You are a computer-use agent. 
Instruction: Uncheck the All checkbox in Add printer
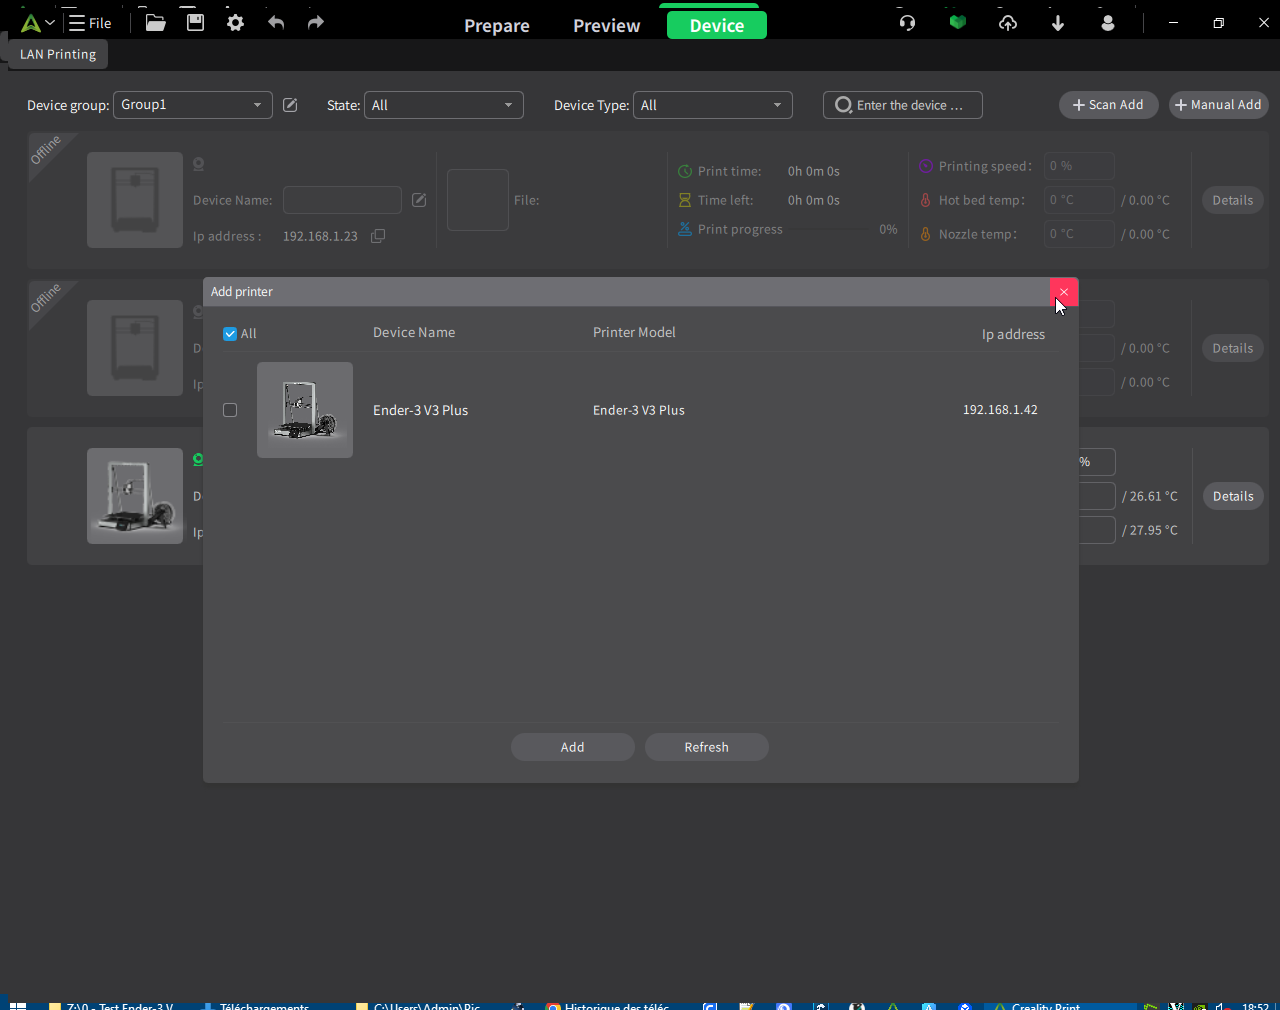[230, 334]
